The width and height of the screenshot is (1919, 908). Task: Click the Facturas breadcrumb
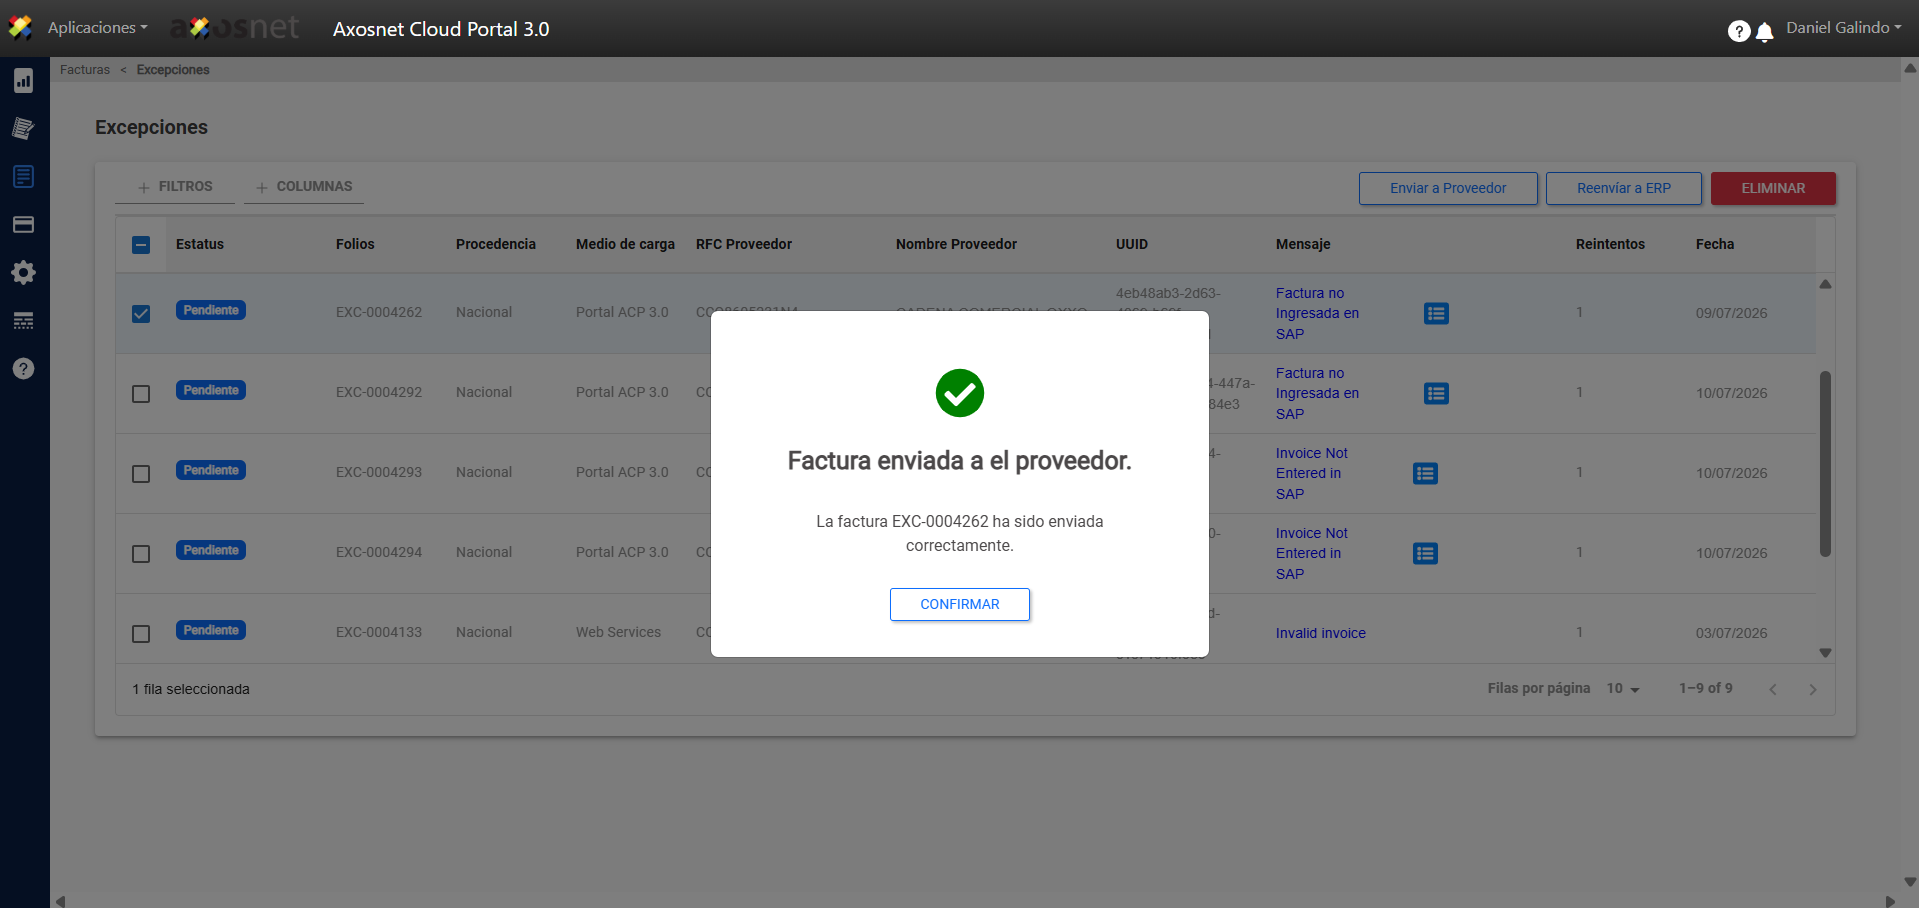pyautogui.click(x=85, y=70)
